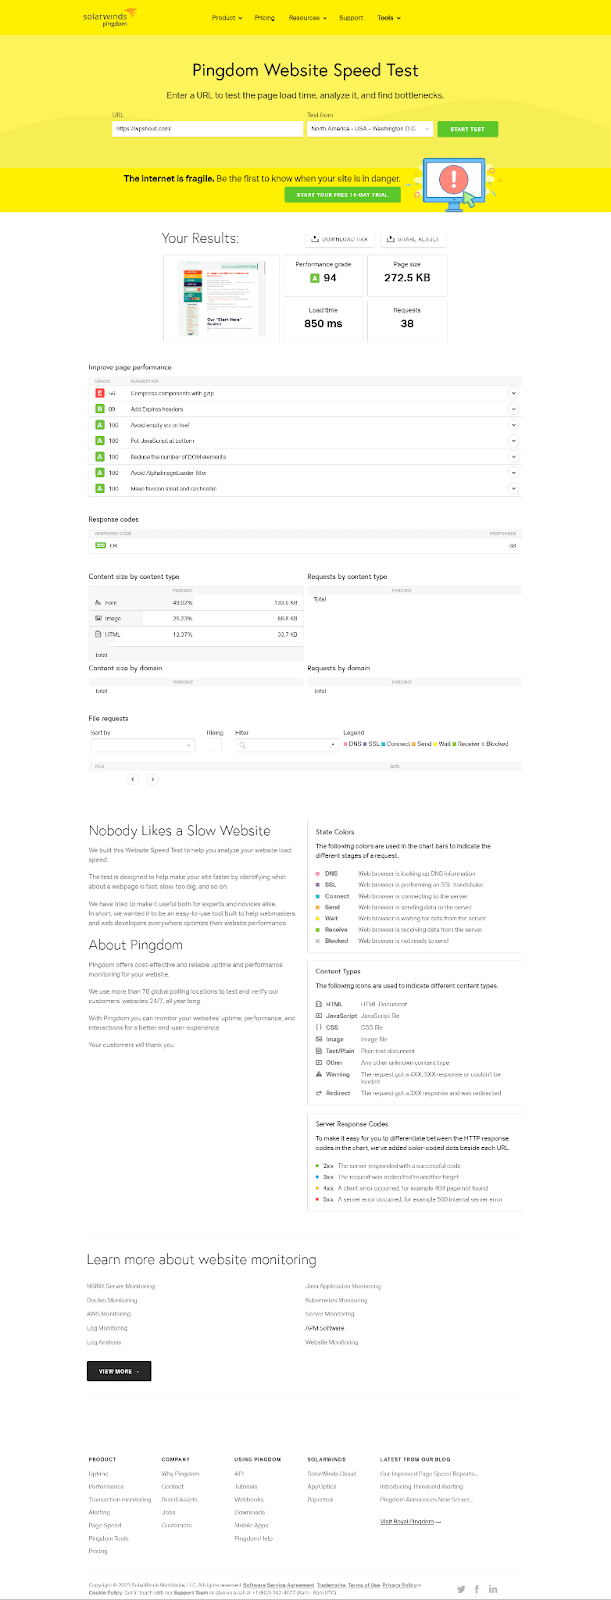This screenshot has height=1600, width=611.
Task: Open the Tools menu
Action: (x=388, y=18)
